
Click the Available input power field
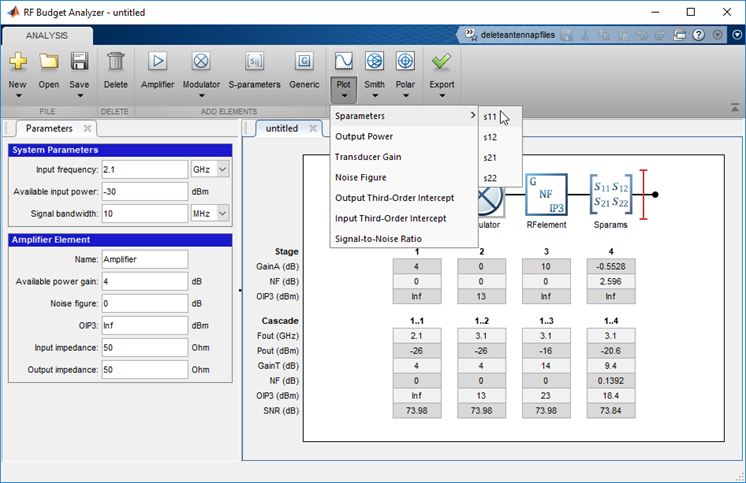click(143, 191)
